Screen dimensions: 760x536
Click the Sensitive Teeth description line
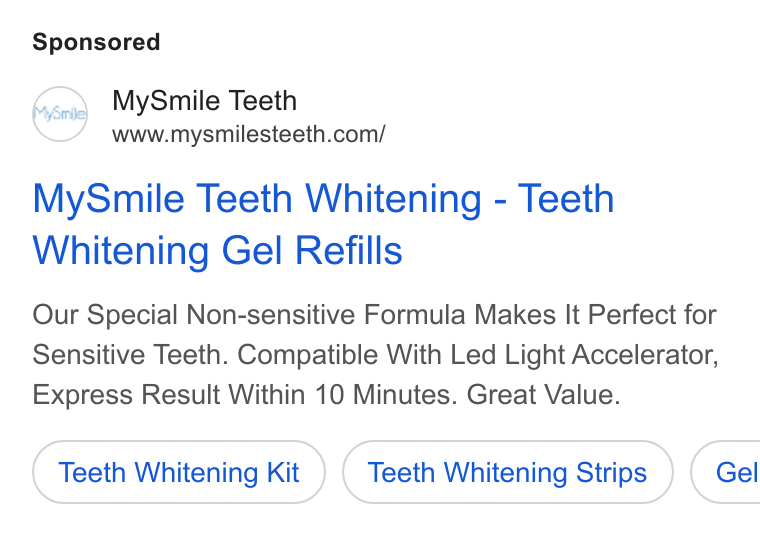point(376,355)
